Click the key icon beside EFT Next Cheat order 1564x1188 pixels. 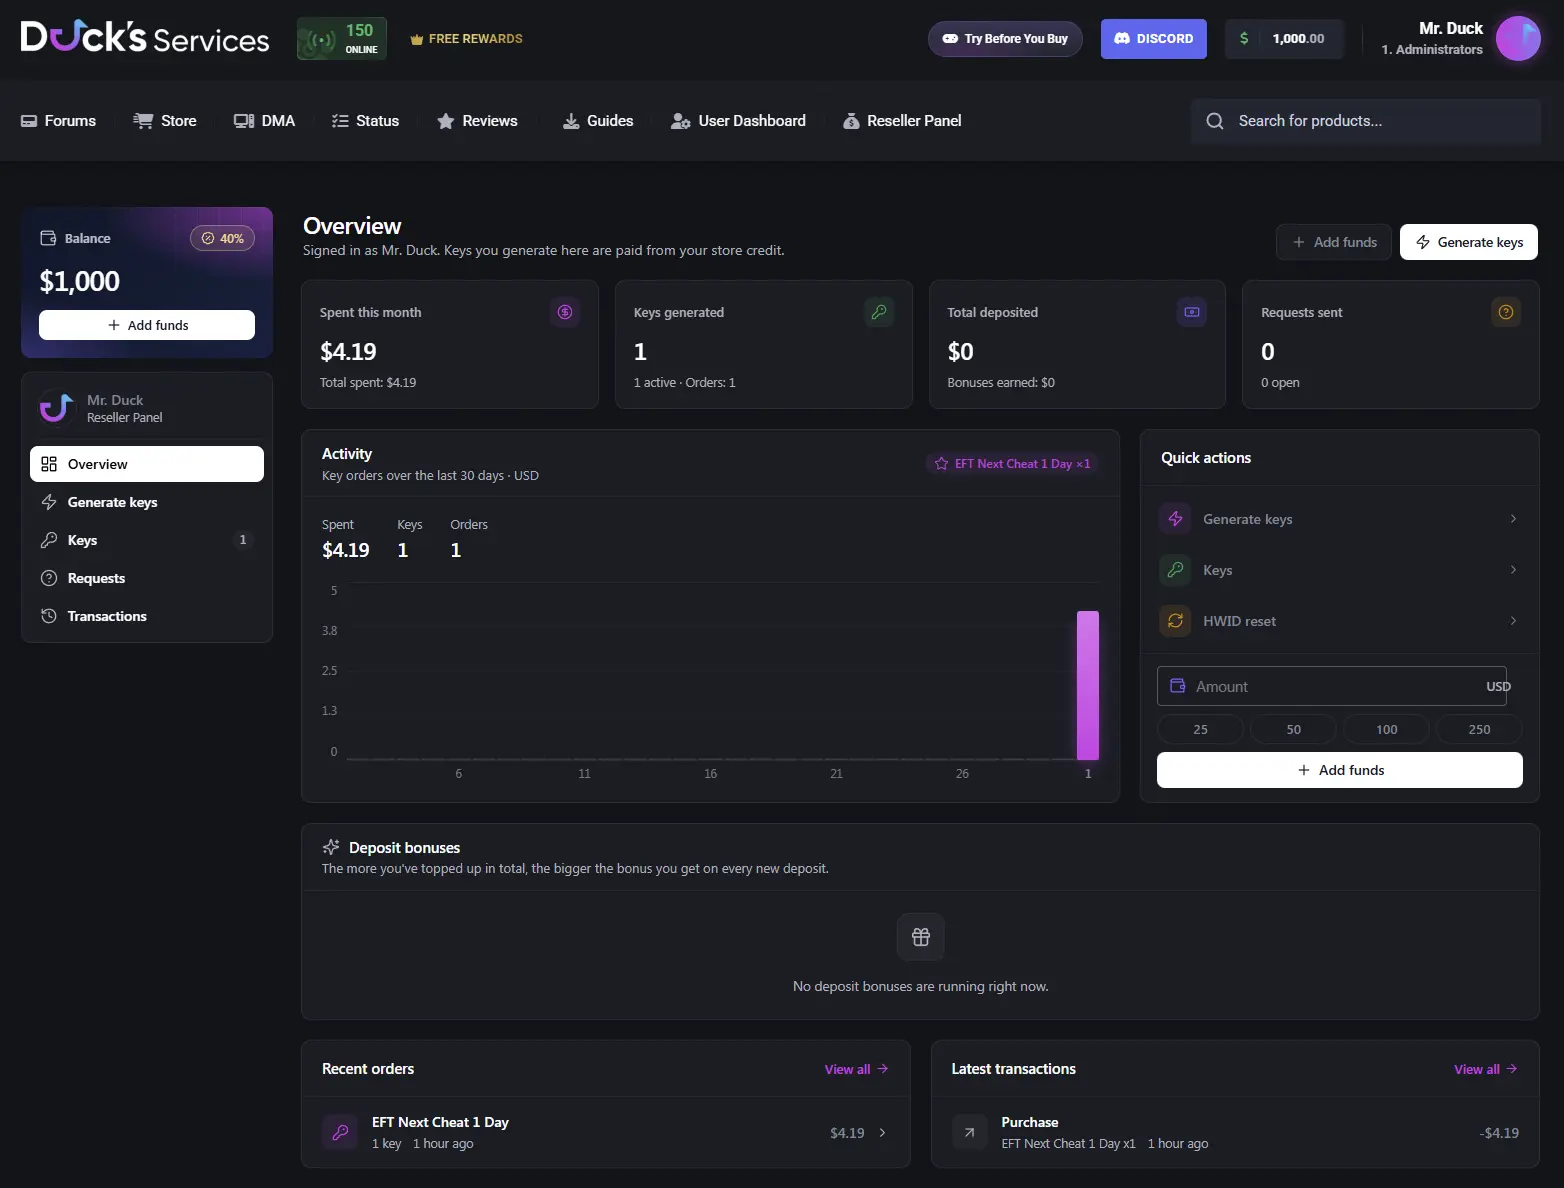point(340,1132)
